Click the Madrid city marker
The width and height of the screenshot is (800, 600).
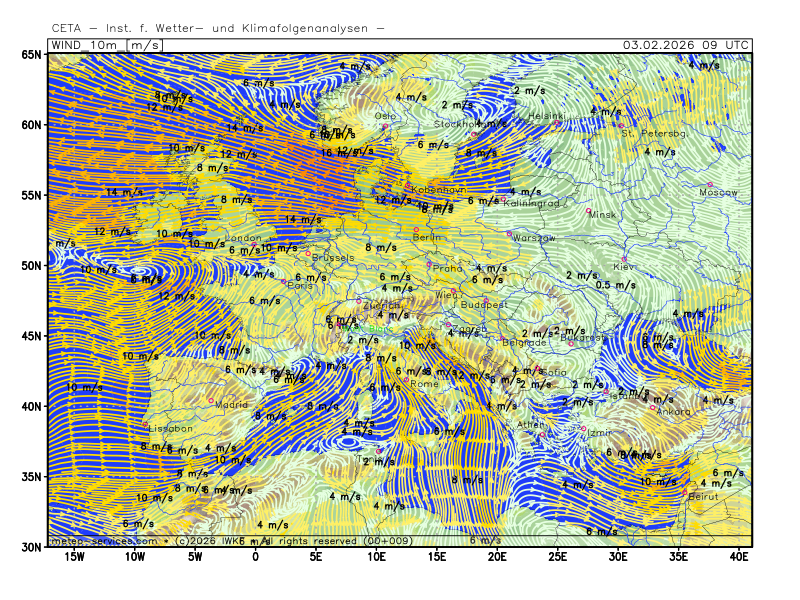tap(211, 401)
